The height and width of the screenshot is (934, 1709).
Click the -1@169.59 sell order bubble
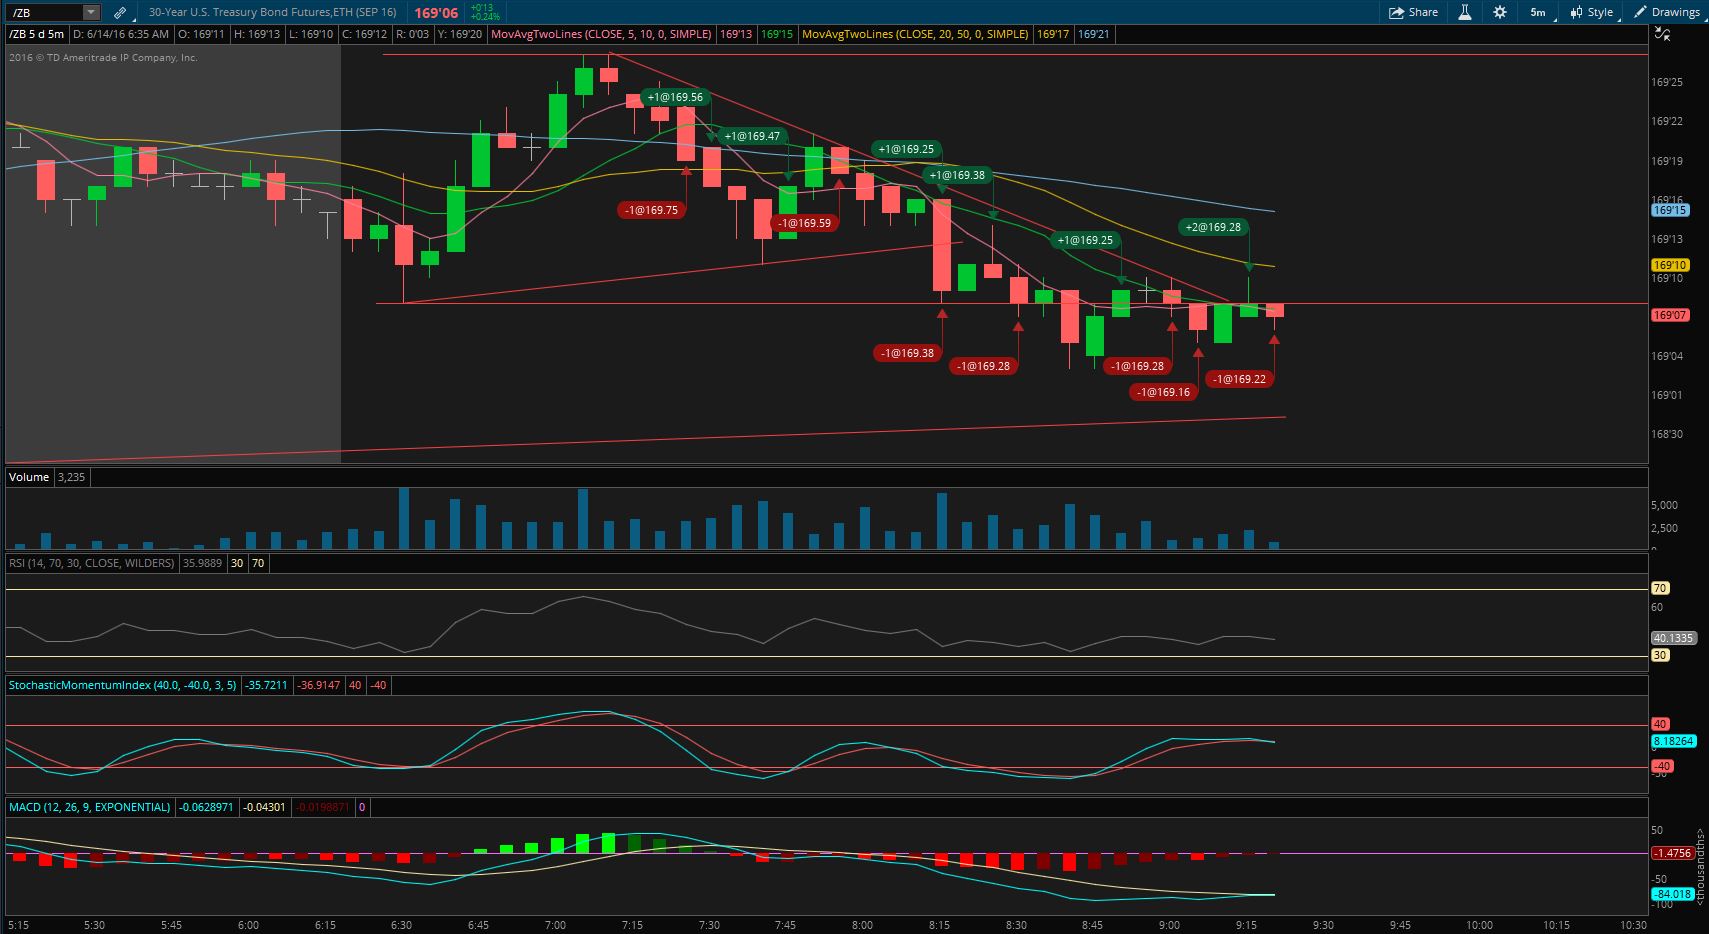[x=805, y=223]
